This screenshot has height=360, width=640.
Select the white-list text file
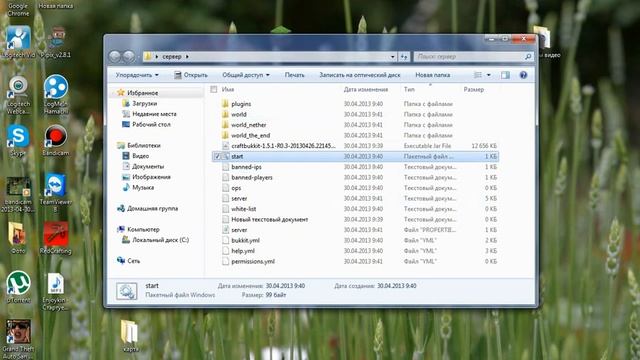click(243, 209)
